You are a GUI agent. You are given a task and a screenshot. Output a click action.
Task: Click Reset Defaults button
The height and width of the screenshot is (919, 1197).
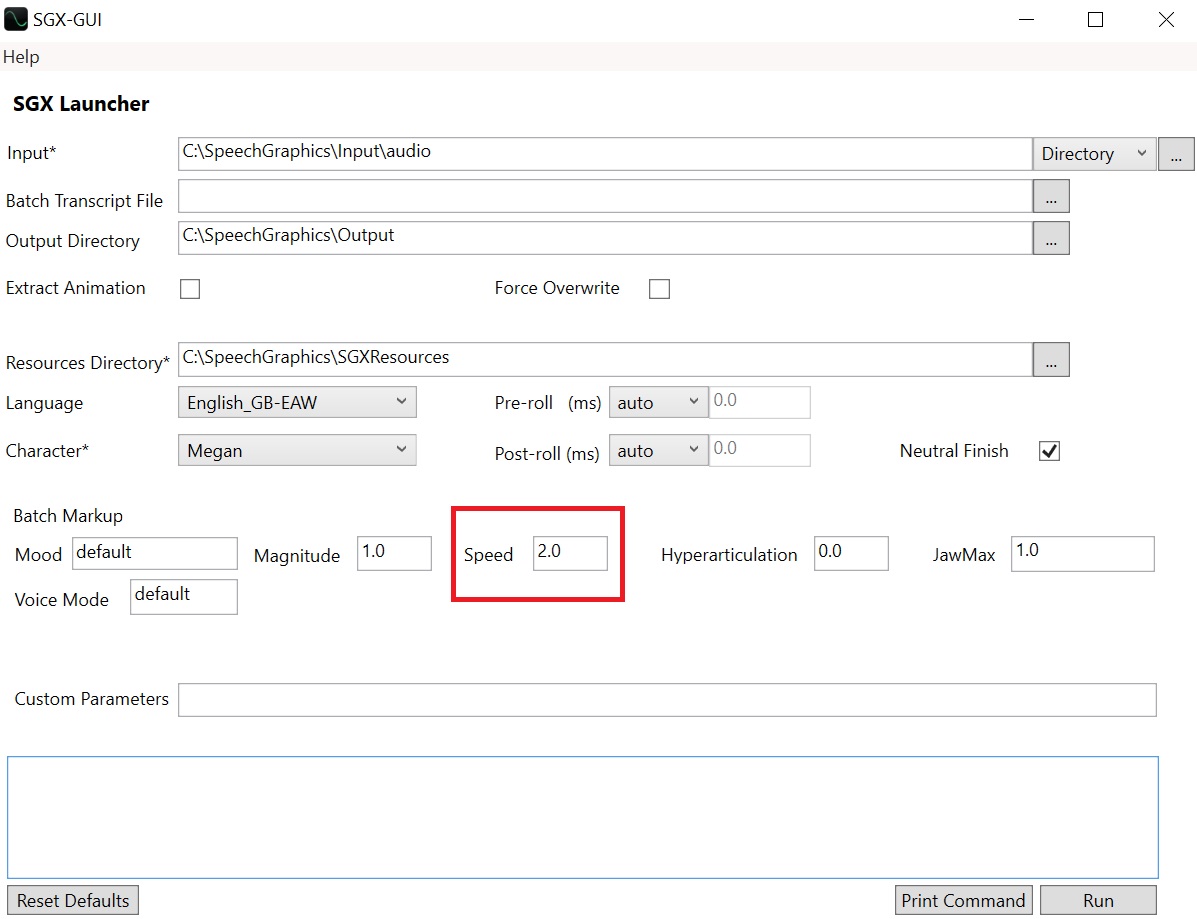73,900
